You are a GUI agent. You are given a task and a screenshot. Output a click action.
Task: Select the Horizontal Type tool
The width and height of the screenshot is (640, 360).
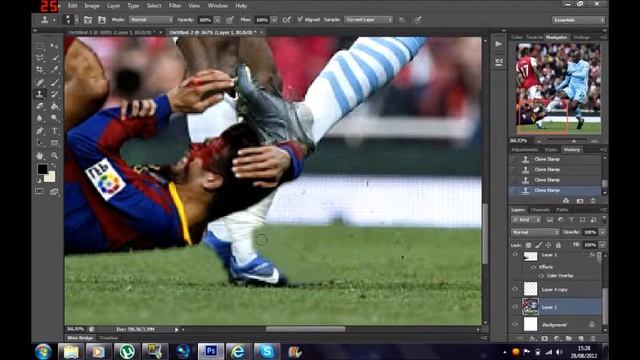54,131
